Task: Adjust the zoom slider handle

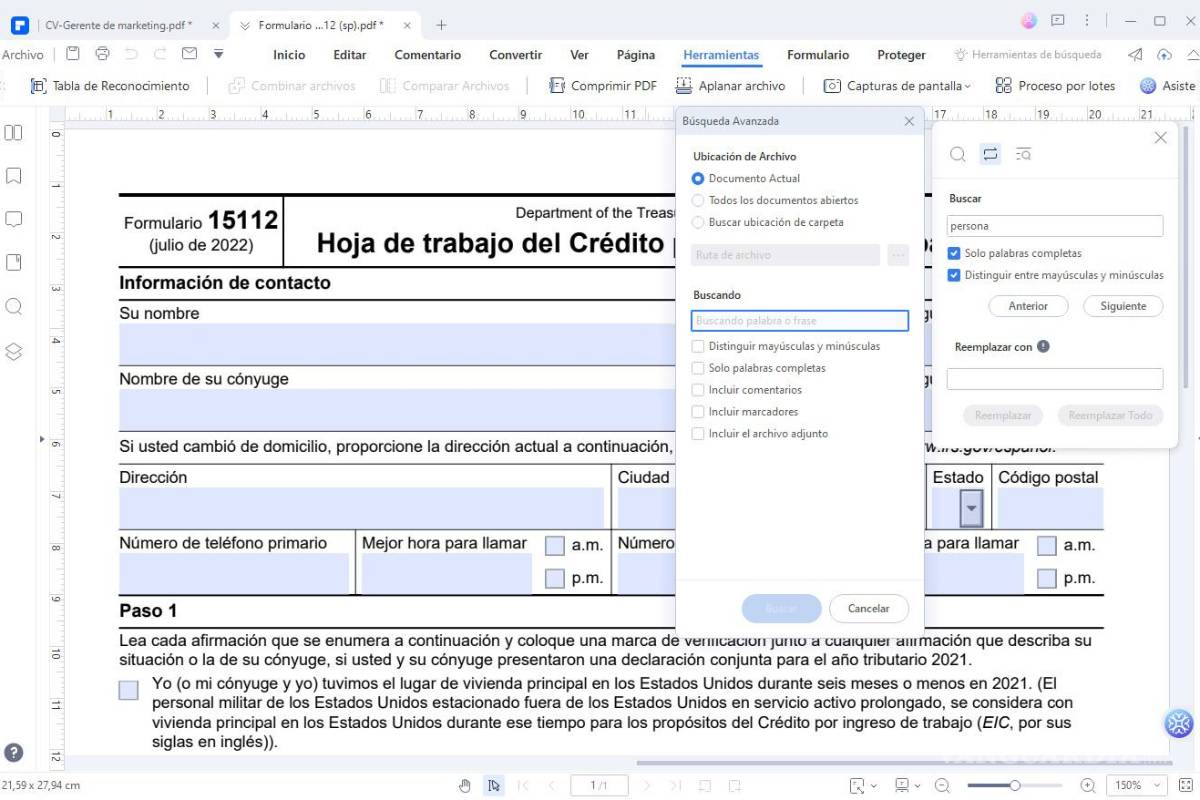Action: coord(1018,785)
